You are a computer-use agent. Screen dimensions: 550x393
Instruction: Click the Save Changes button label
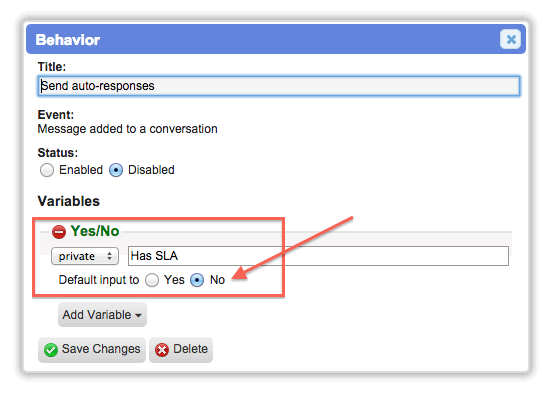101,349
